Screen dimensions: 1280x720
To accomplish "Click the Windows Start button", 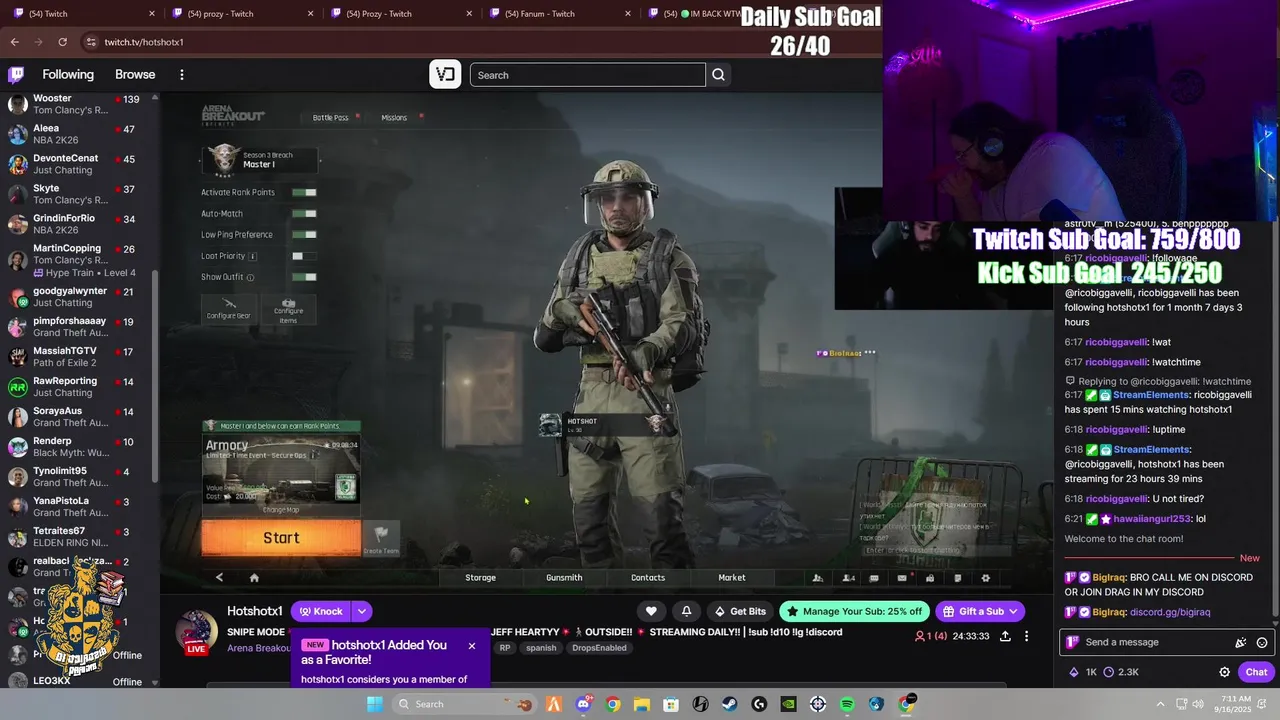I will click(374, 704).
